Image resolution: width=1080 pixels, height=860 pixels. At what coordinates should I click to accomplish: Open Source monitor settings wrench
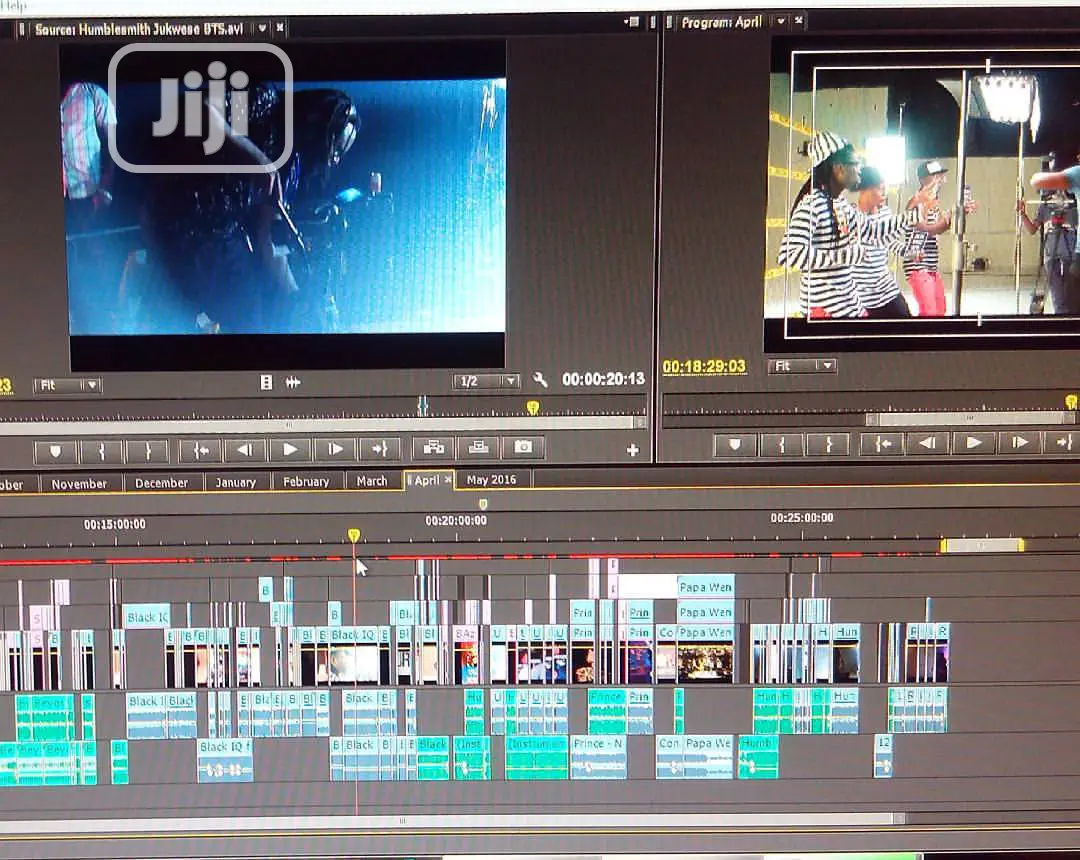pyautogui.click(x=540, y=379)
